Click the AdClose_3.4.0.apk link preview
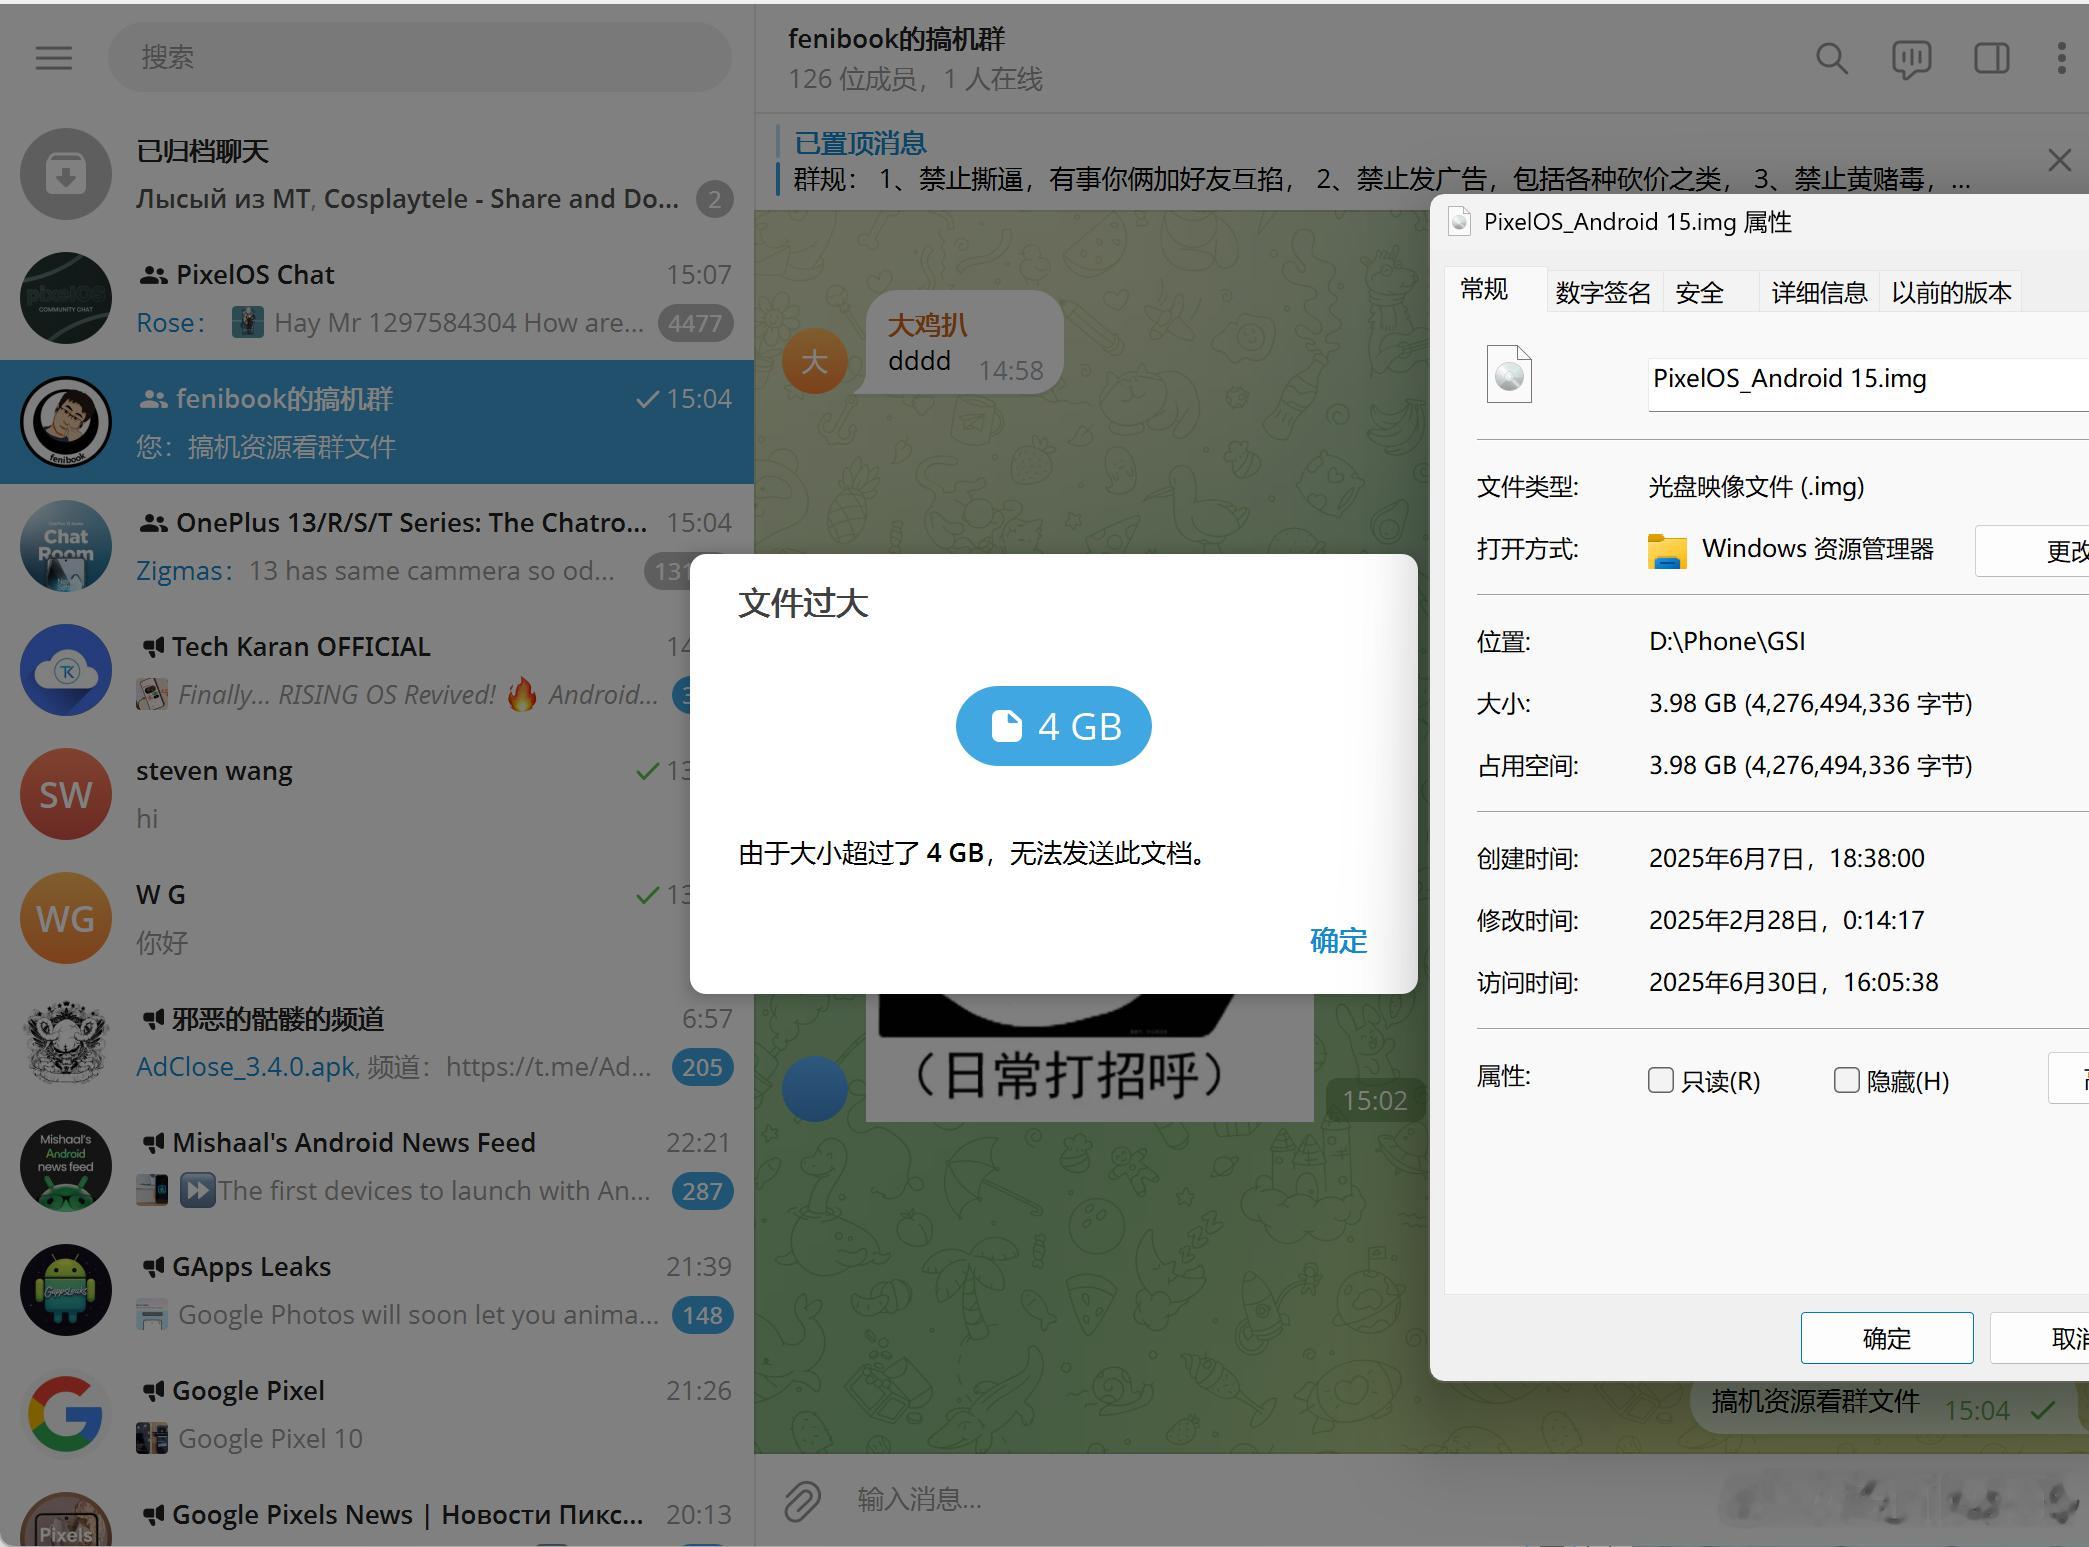The width and height of the screenshot is (2089, 1547). [246, 1067]
